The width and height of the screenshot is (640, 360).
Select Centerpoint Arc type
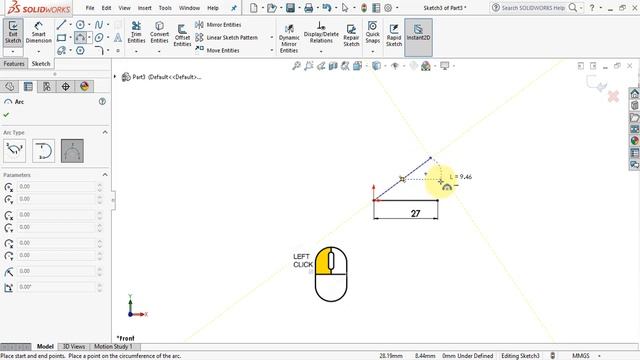[x=14, y=151]
